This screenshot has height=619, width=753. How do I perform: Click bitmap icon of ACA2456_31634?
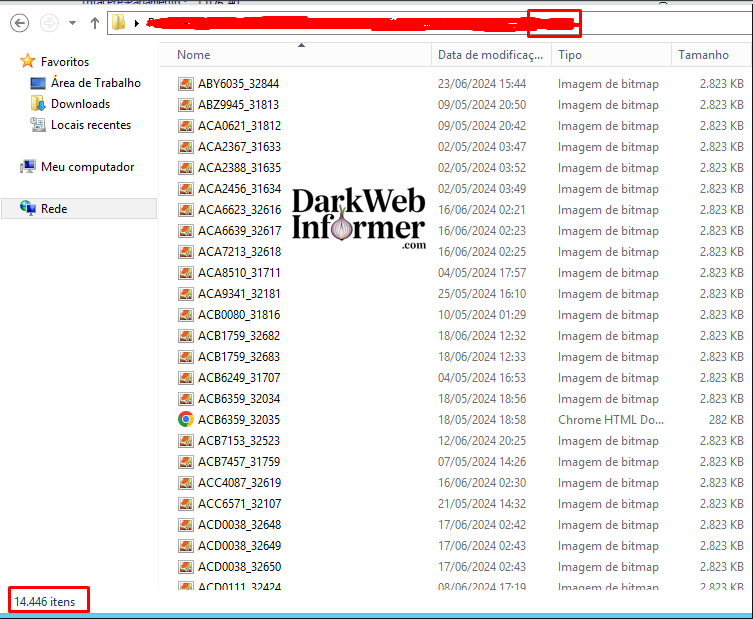point(186,189)
